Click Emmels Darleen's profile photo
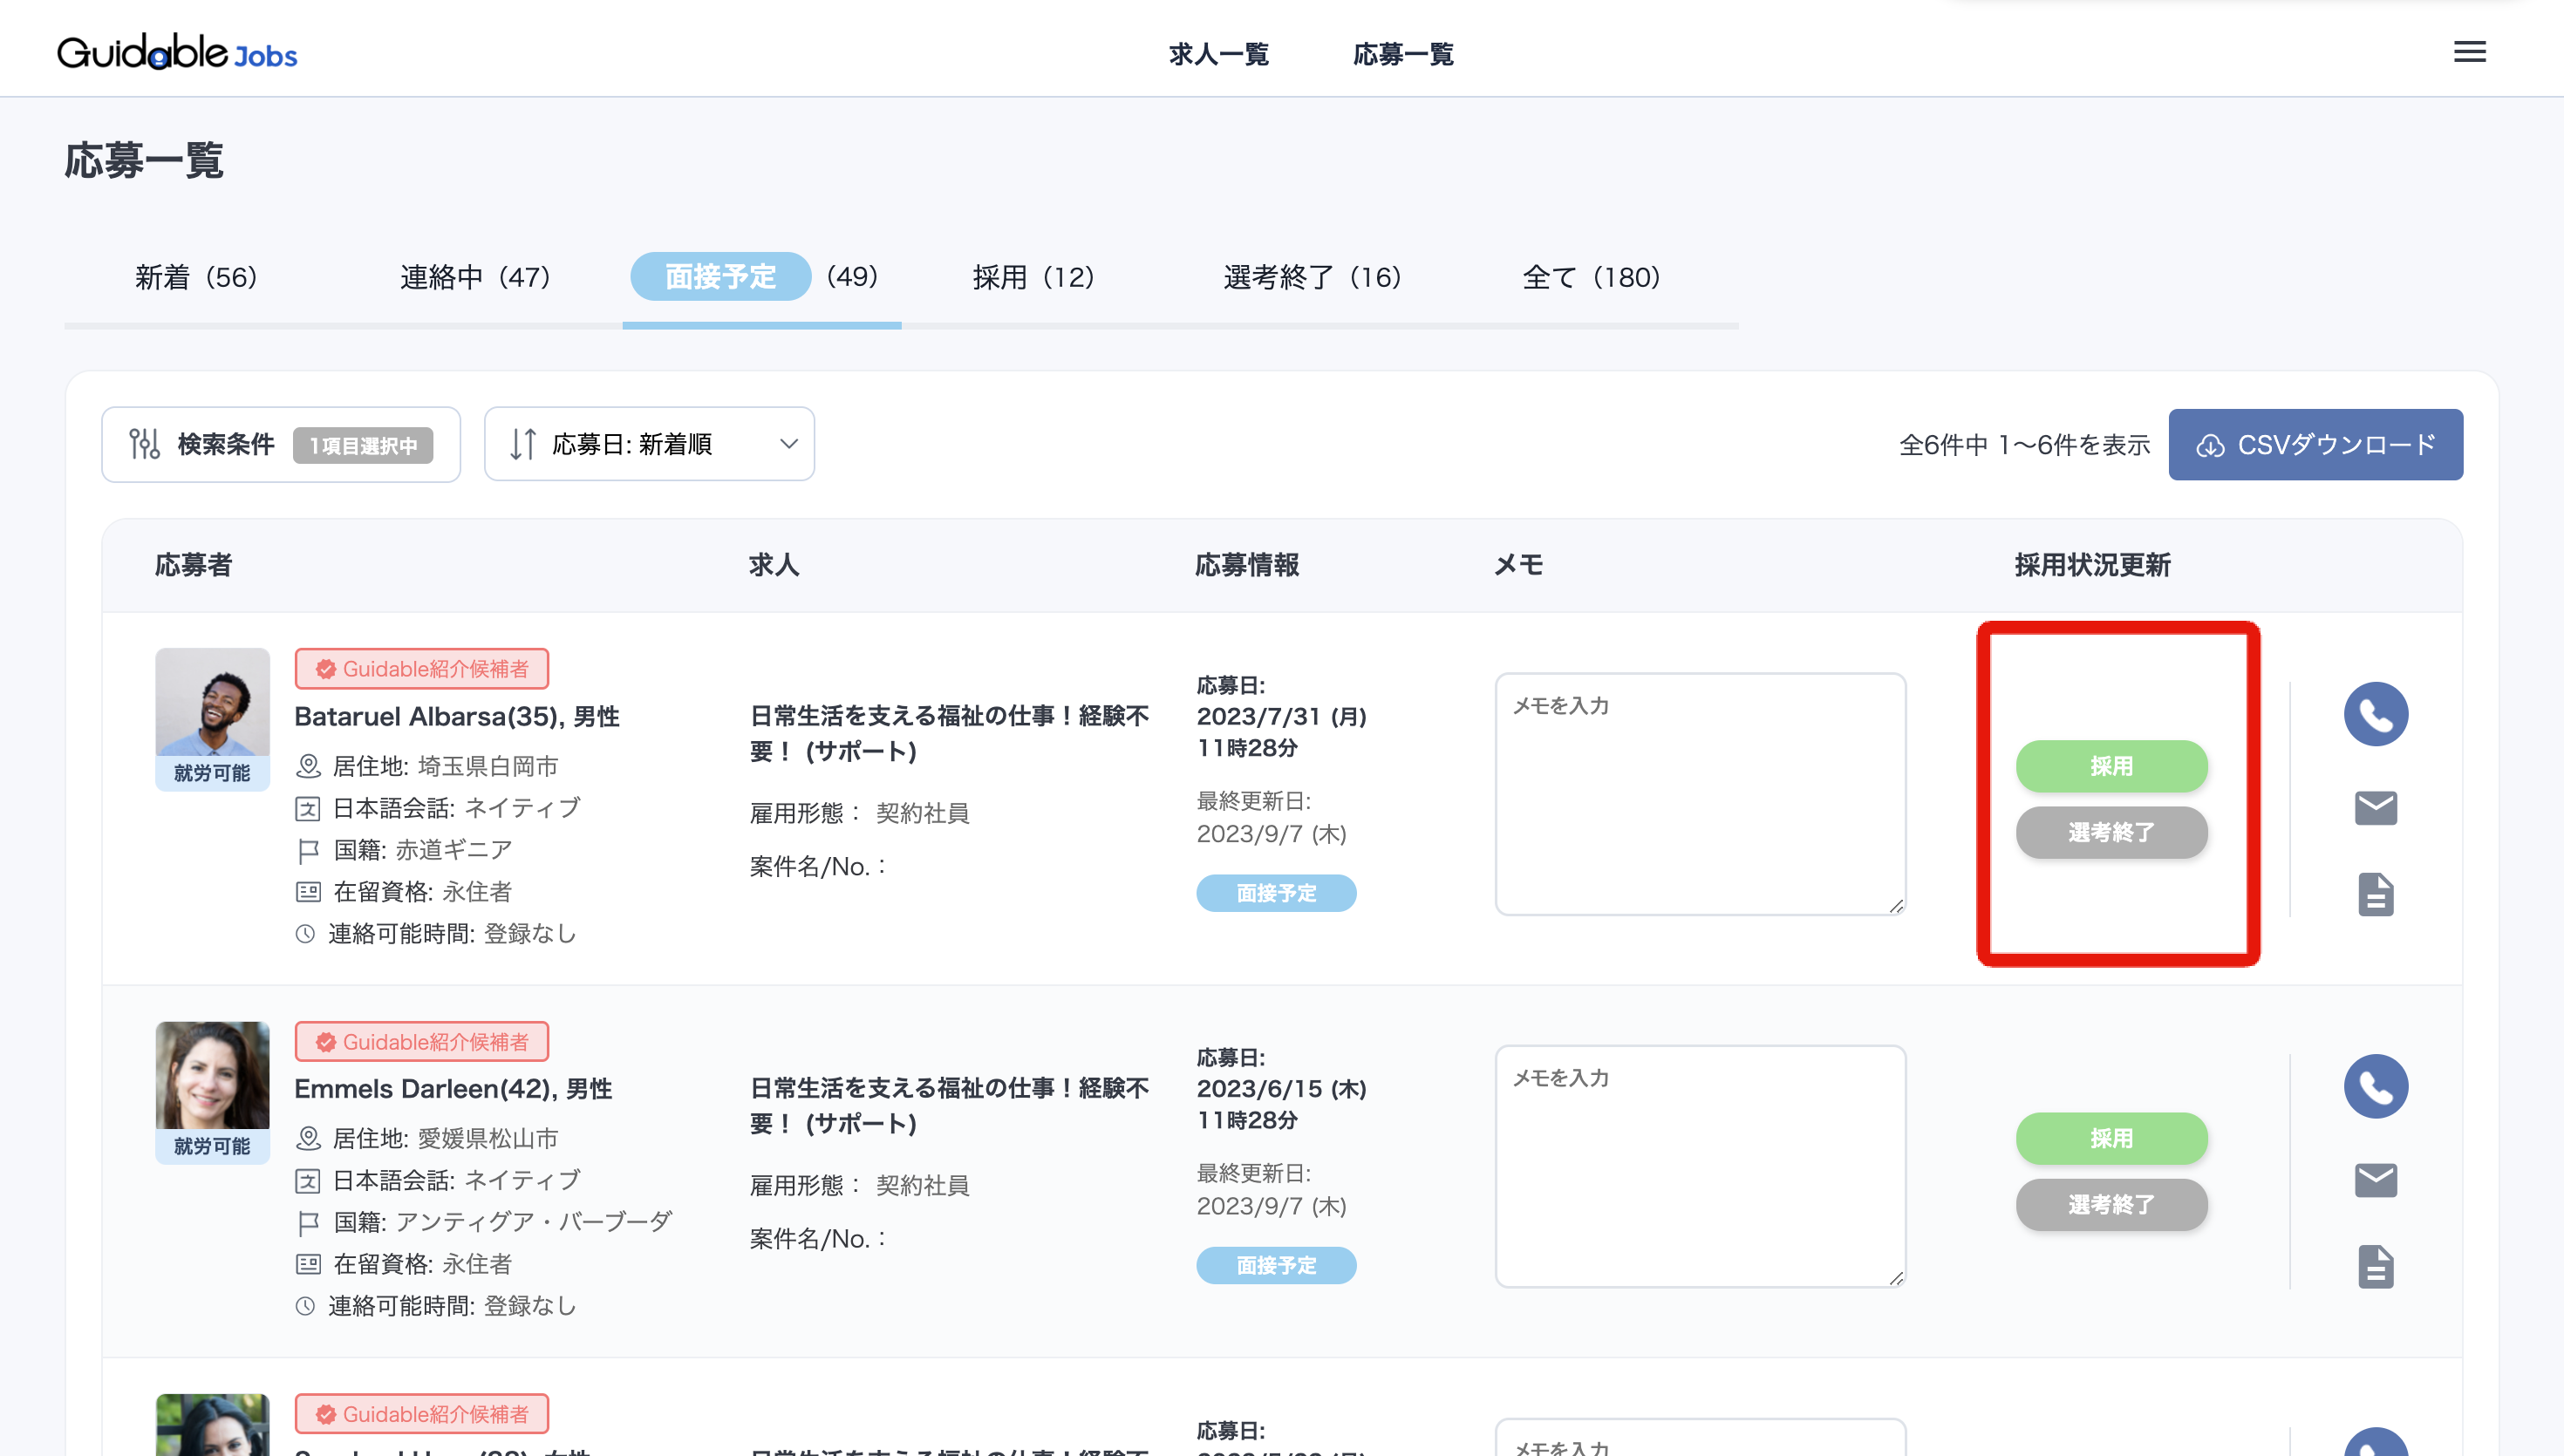 point(212,1075)
